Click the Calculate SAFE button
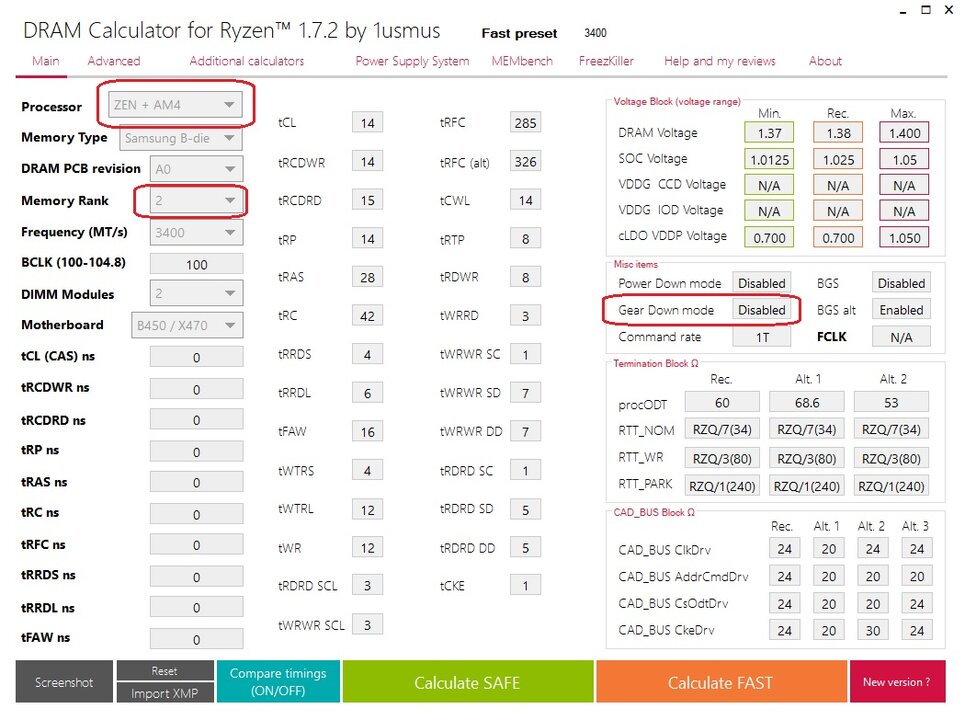This screenshot has height=720, width=965. pyautogui.click(x=468, y=682)
